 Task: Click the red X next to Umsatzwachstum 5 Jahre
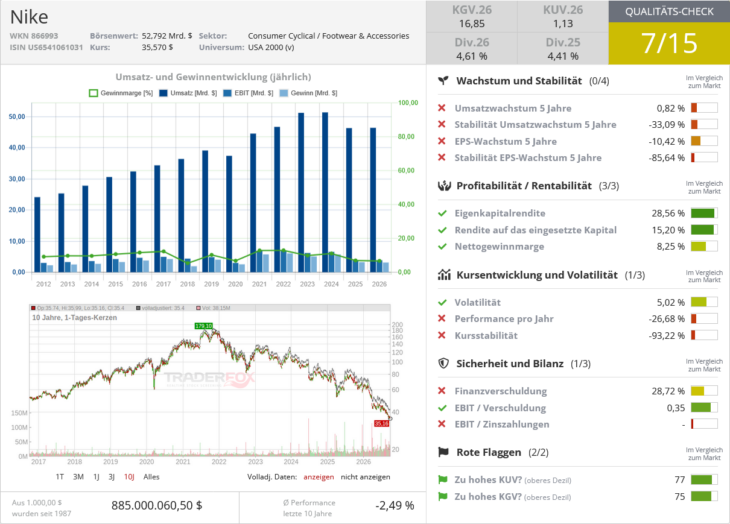pyautogui.click(x=442, y=108)
